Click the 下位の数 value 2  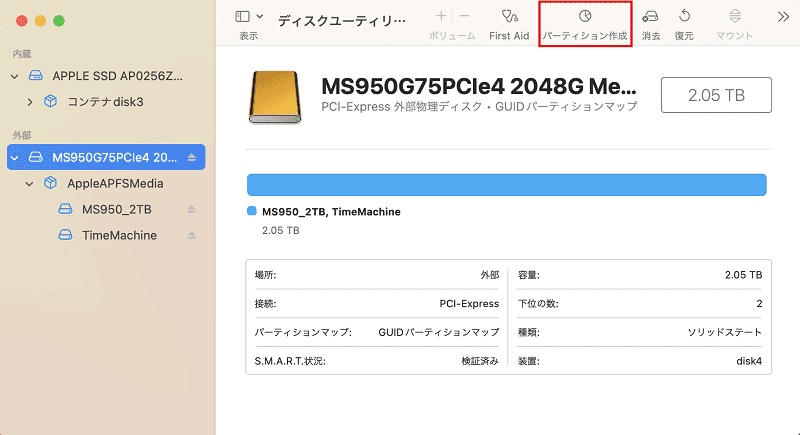[759, 303]
